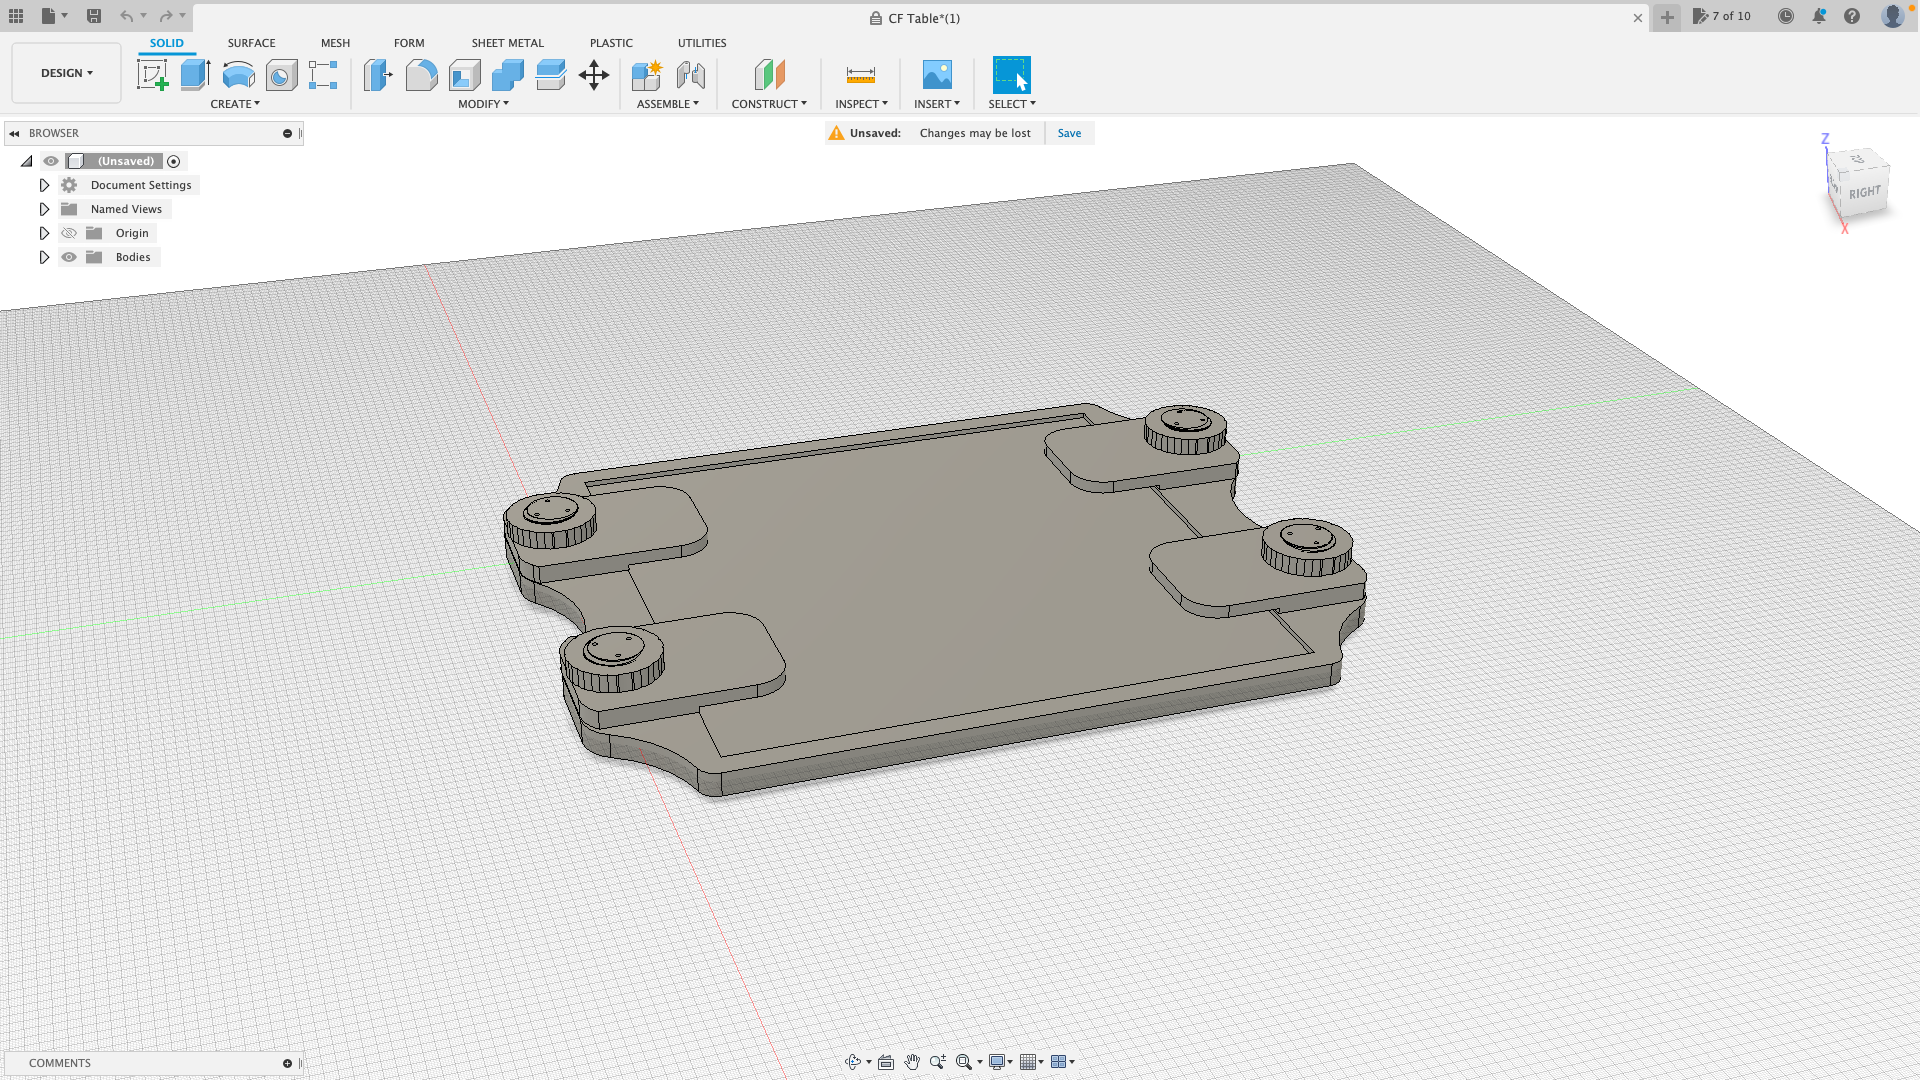Select the Shell tool
Image resolution: width=1920 pixels, height=1080 pixels.
[464, 75]
